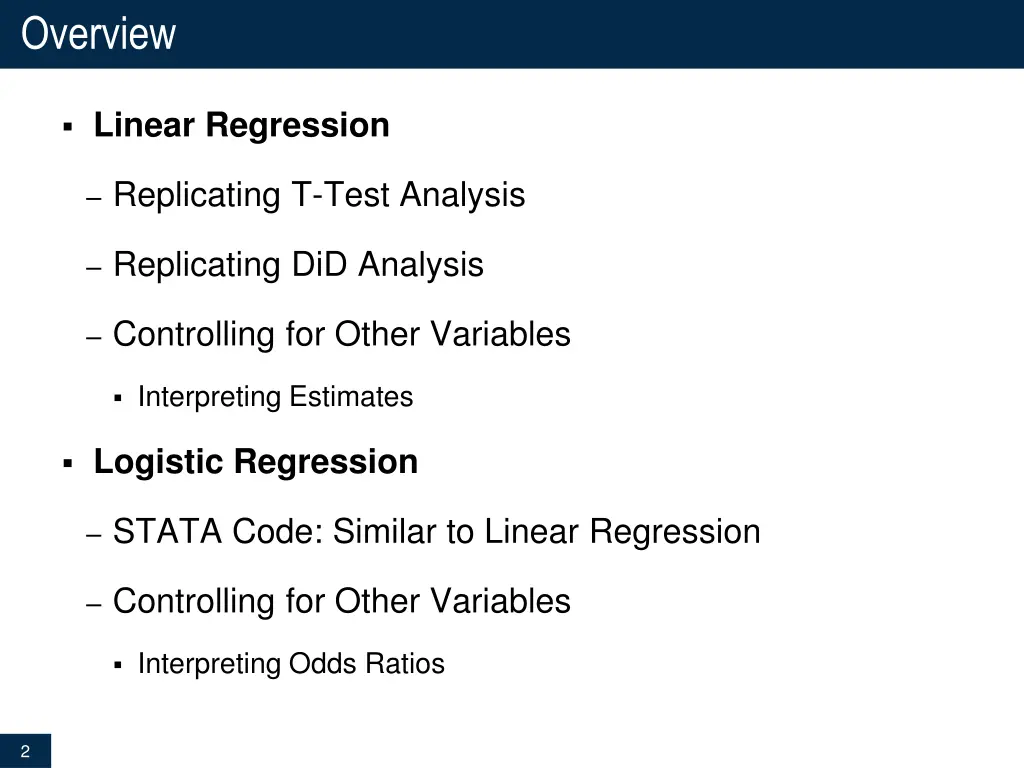Click the dash before STATA Code line
Screen dimensions: 1024x768
coord(93,535)
